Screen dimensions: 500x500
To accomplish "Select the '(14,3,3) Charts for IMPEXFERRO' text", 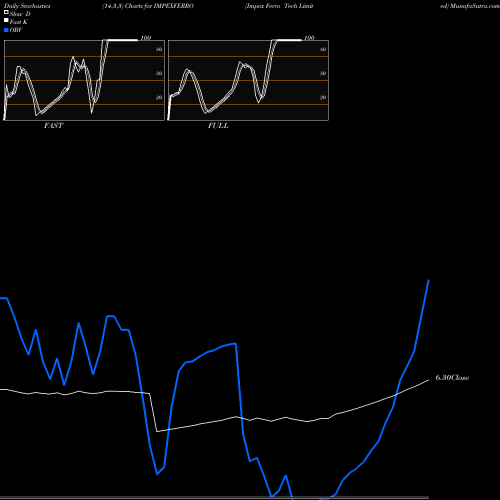I will point(148,6).
